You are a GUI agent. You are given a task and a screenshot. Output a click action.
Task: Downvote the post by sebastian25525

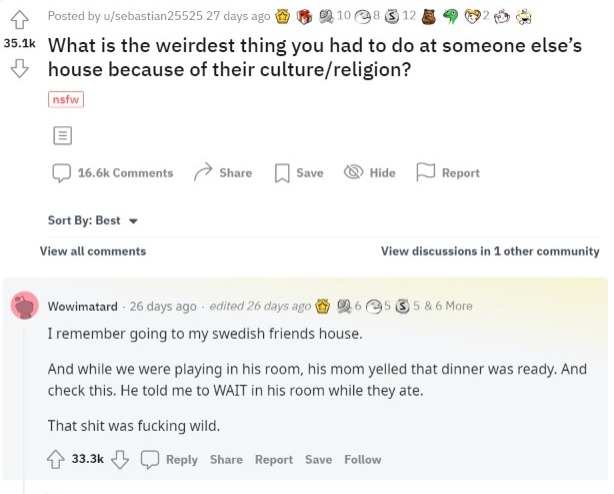pos(17,70)
